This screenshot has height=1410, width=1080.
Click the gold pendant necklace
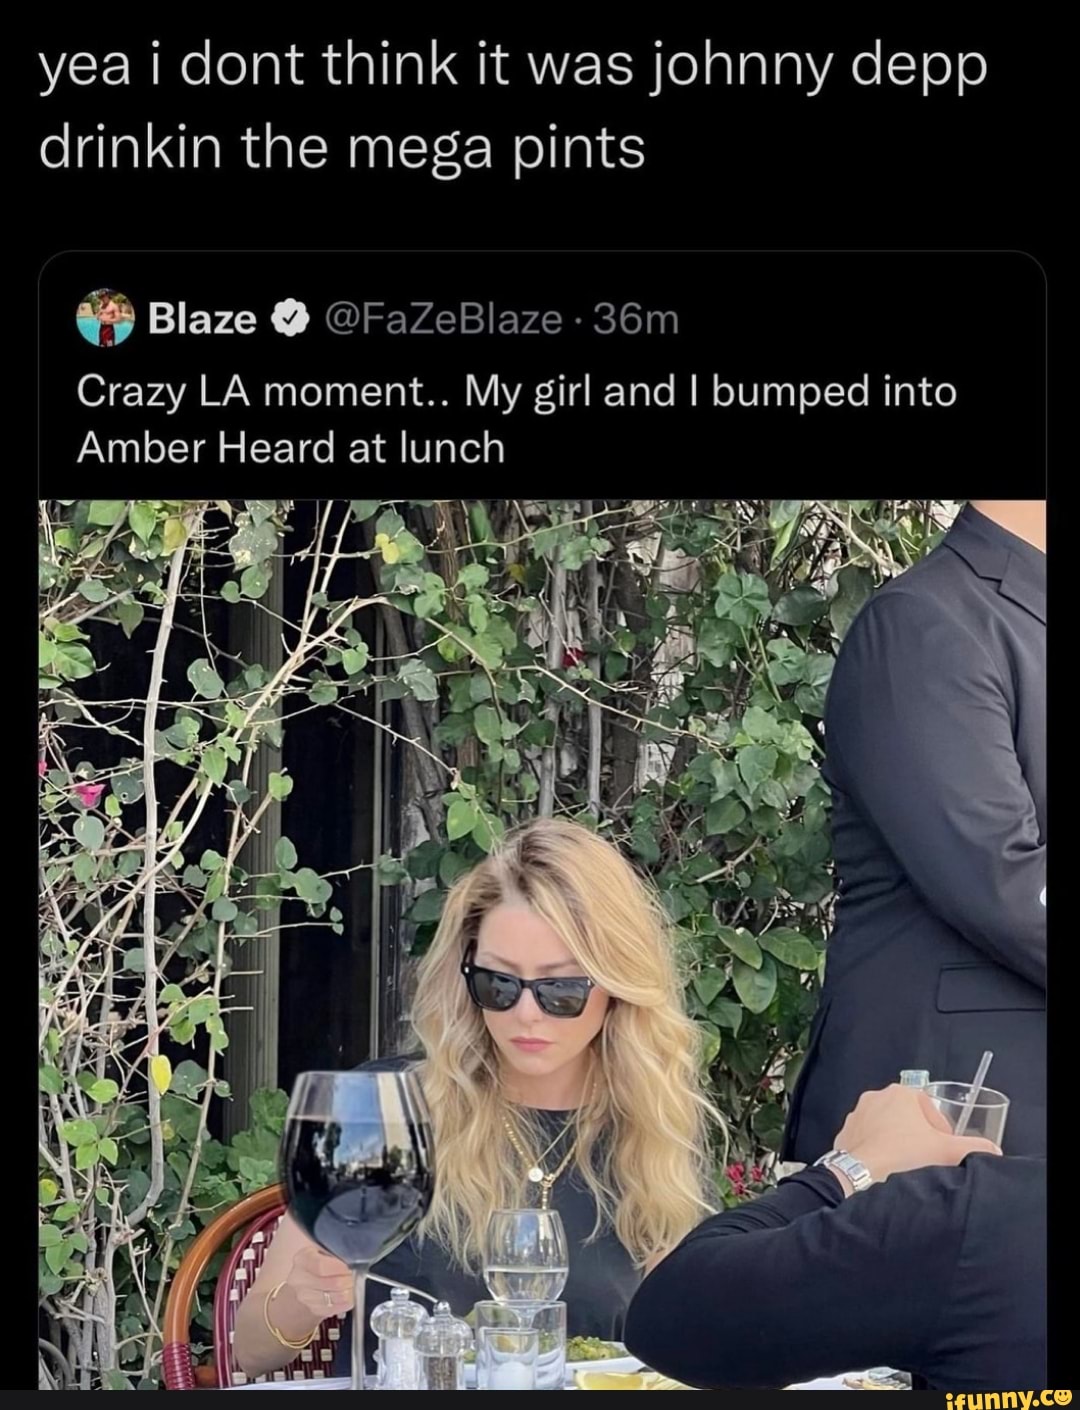coord(540,1162)
